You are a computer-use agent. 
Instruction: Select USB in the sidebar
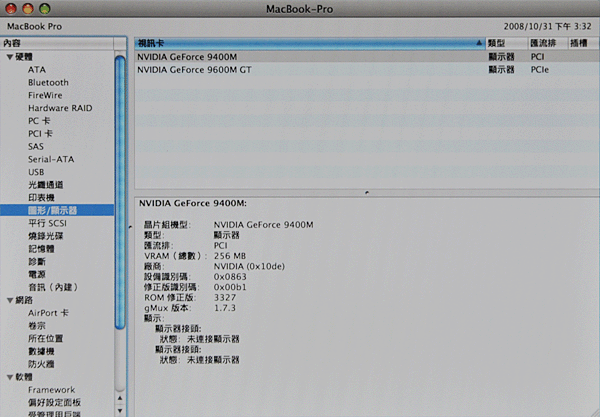pos(36,172)
